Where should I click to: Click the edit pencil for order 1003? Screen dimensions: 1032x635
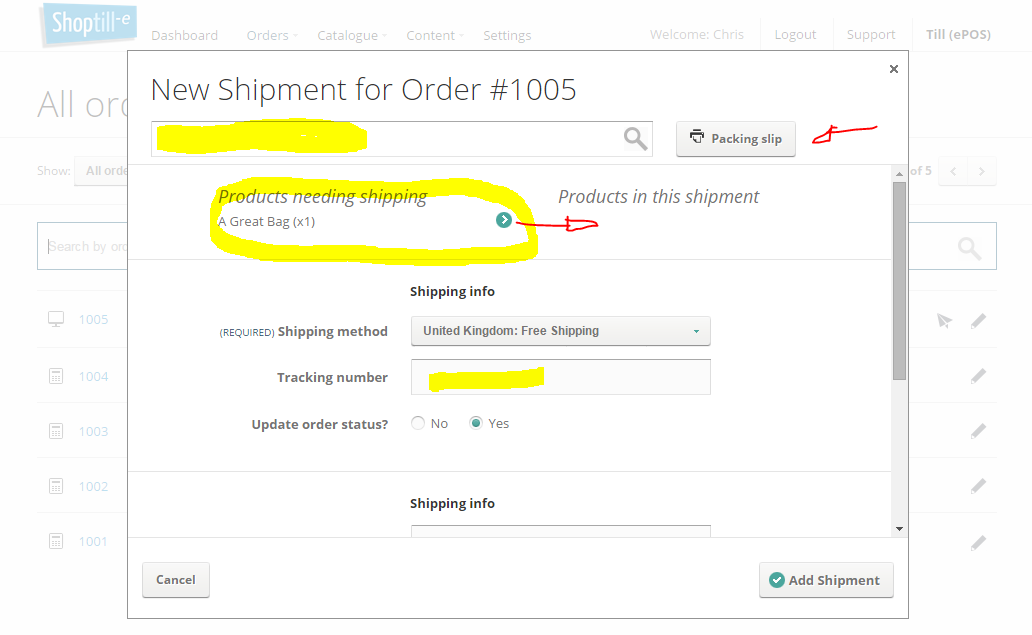[979, 431]
